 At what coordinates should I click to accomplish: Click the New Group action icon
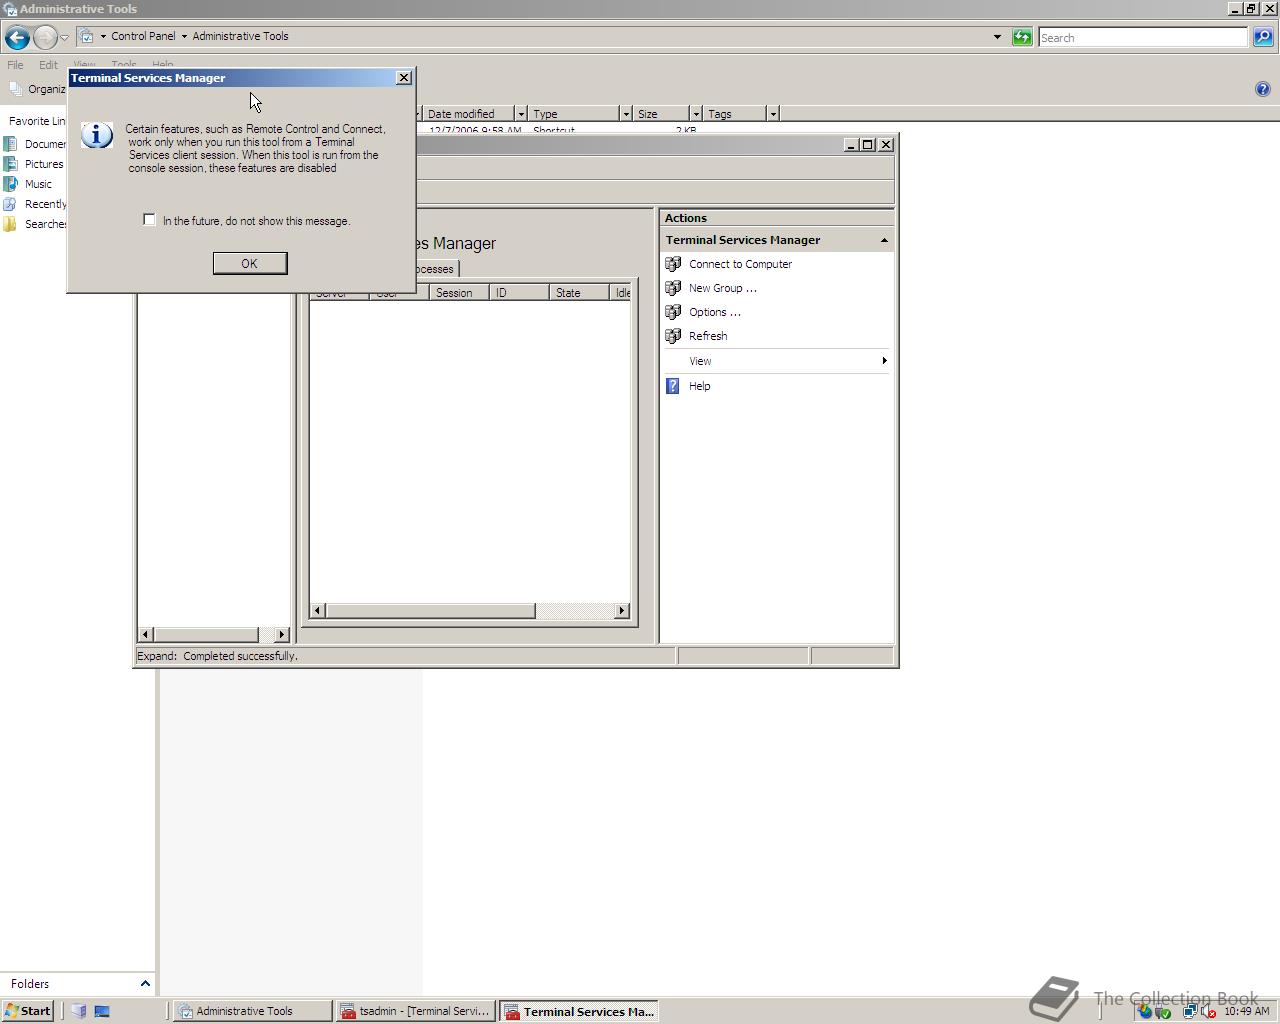point(673,288)
